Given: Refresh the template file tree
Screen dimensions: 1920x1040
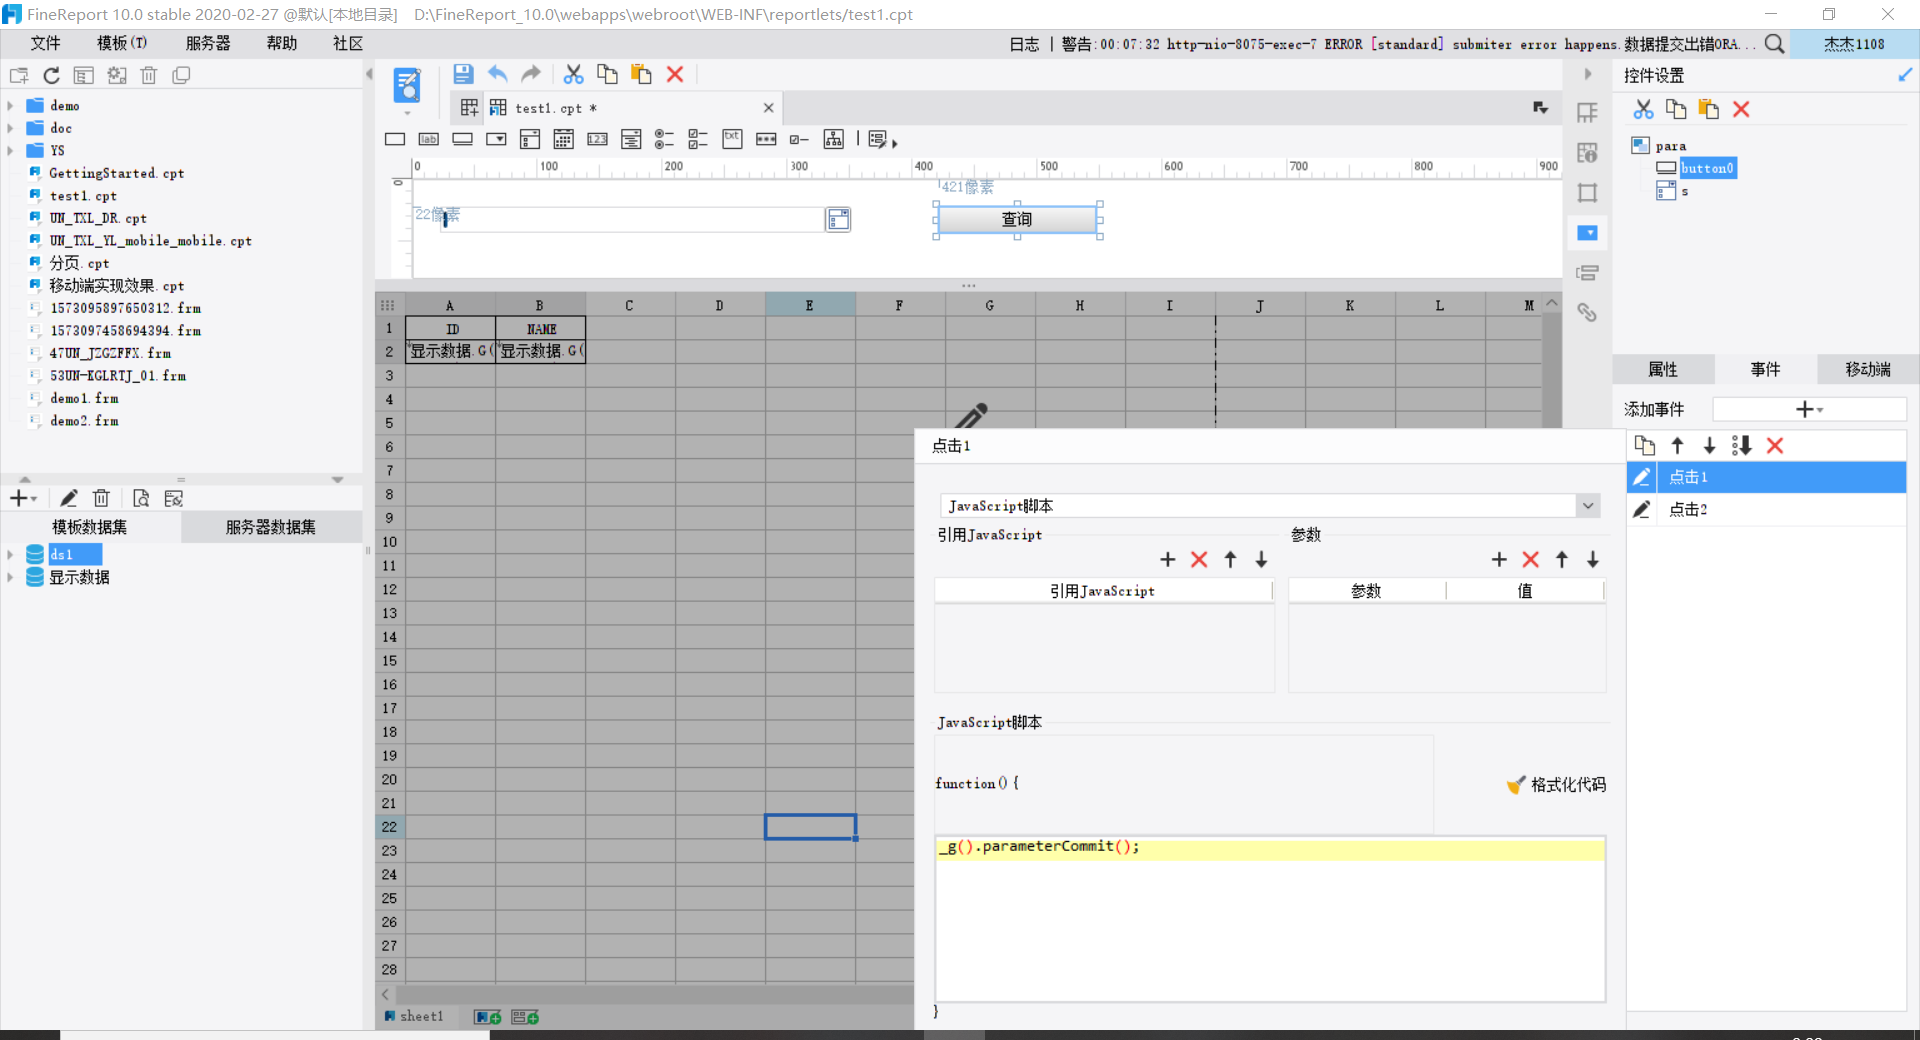Looking at the screenshot, I should [52, 75].
